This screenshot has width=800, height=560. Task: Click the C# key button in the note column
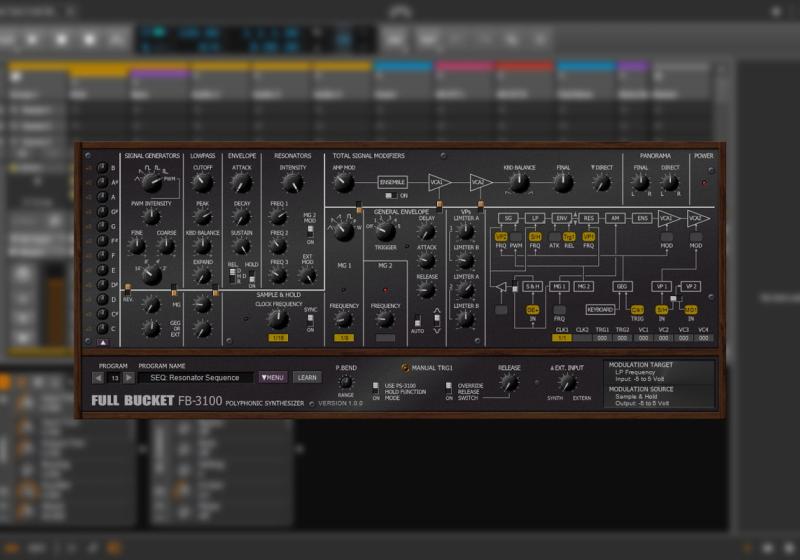tap(101, 314)
